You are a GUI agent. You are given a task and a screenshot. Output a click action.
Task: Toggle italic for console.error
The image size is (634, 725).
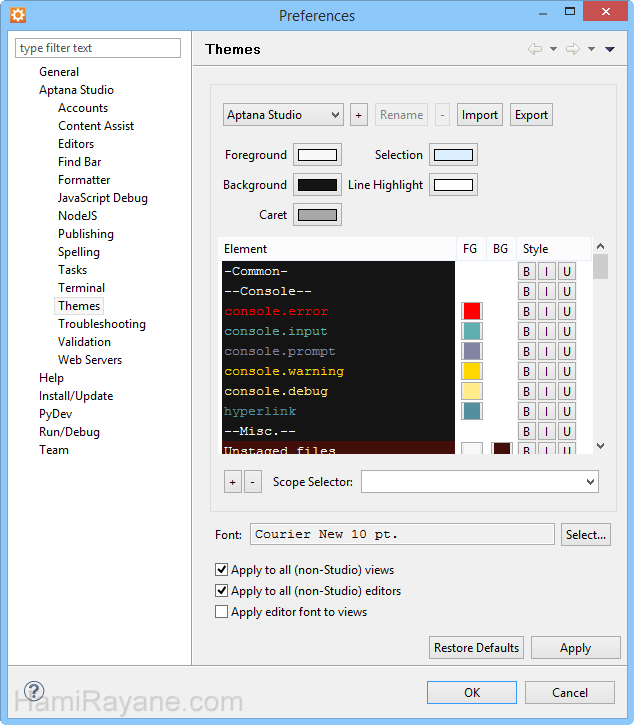click(x=546, y=311)
